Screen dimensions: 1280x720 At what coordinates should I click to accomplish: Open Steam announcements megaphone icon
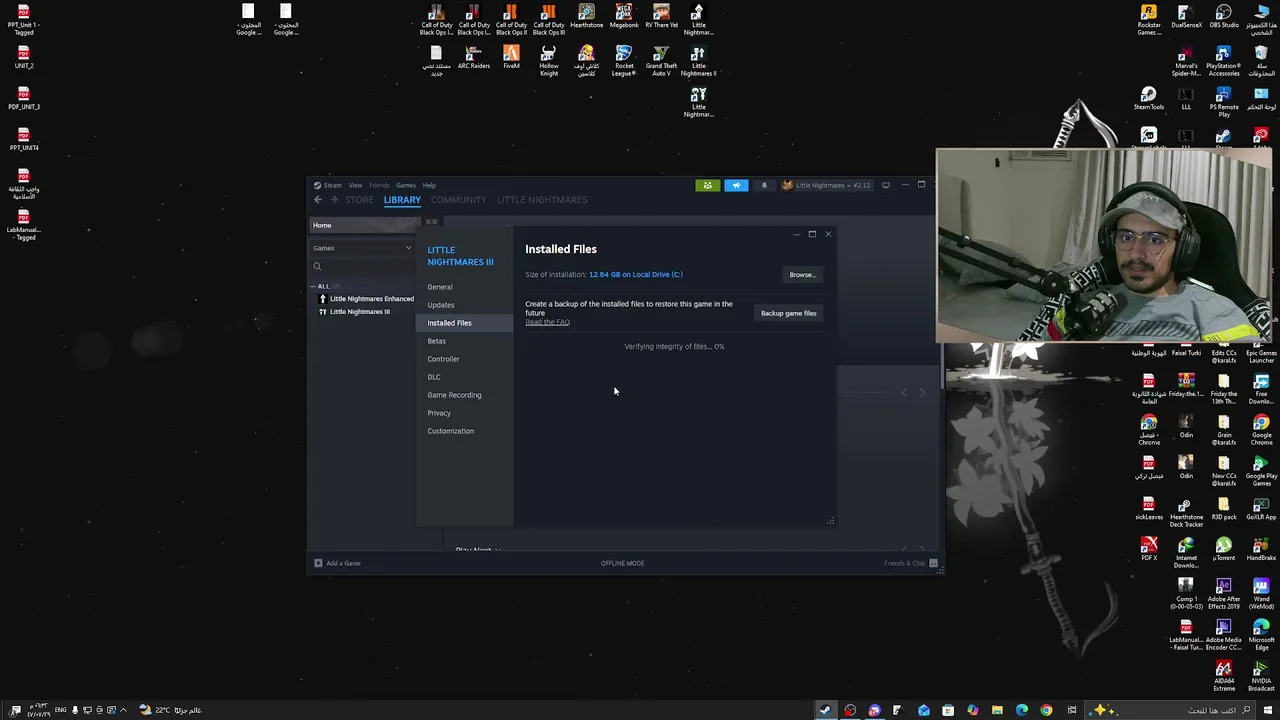736,185
